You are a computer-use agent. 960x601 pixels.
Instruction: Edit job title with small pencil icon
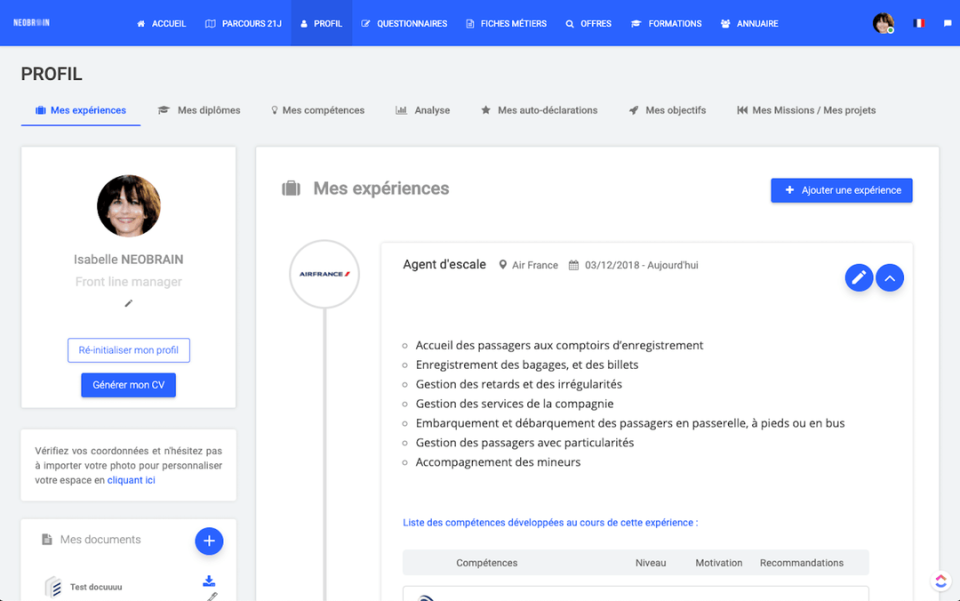tap(129, 303)
